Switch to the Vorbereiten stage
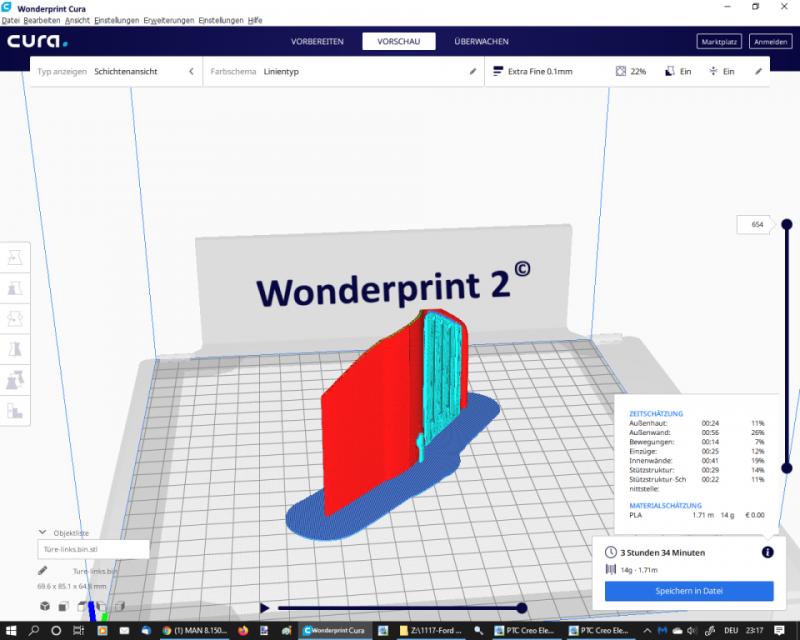 coord(317,41)
